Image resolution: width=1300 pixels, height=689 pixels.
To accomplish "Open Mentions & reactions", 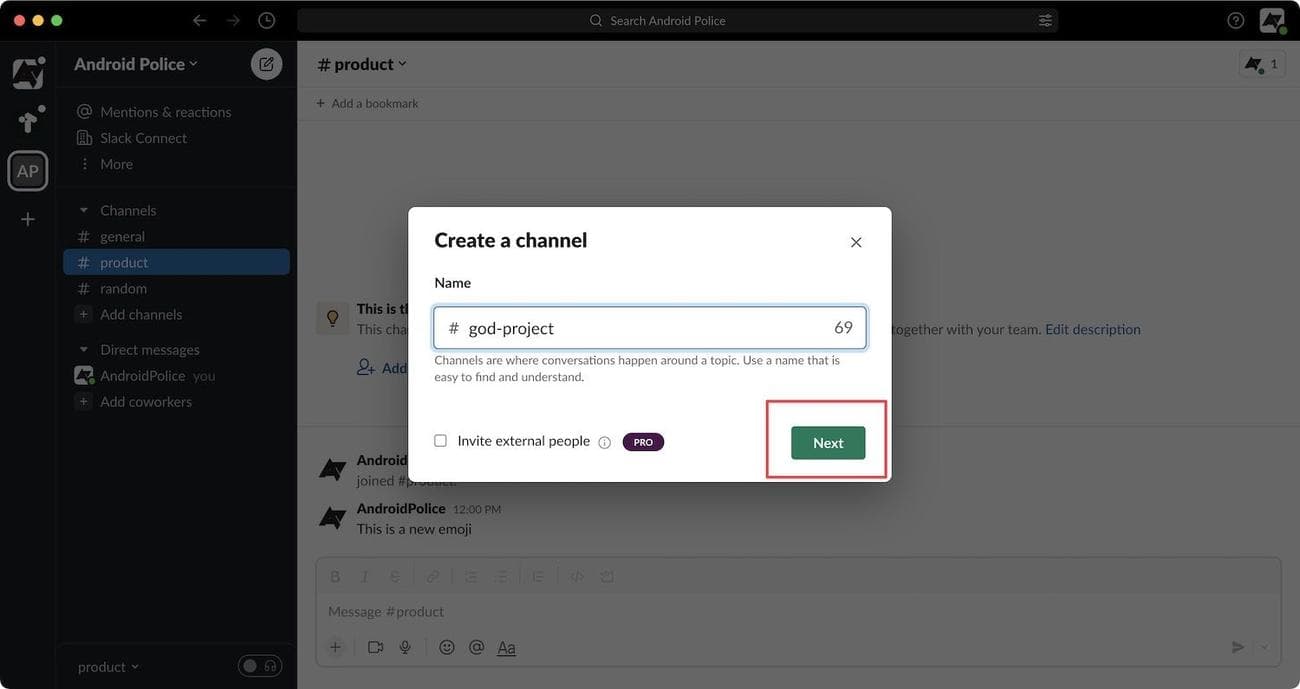I will click(x=165, y=112).
